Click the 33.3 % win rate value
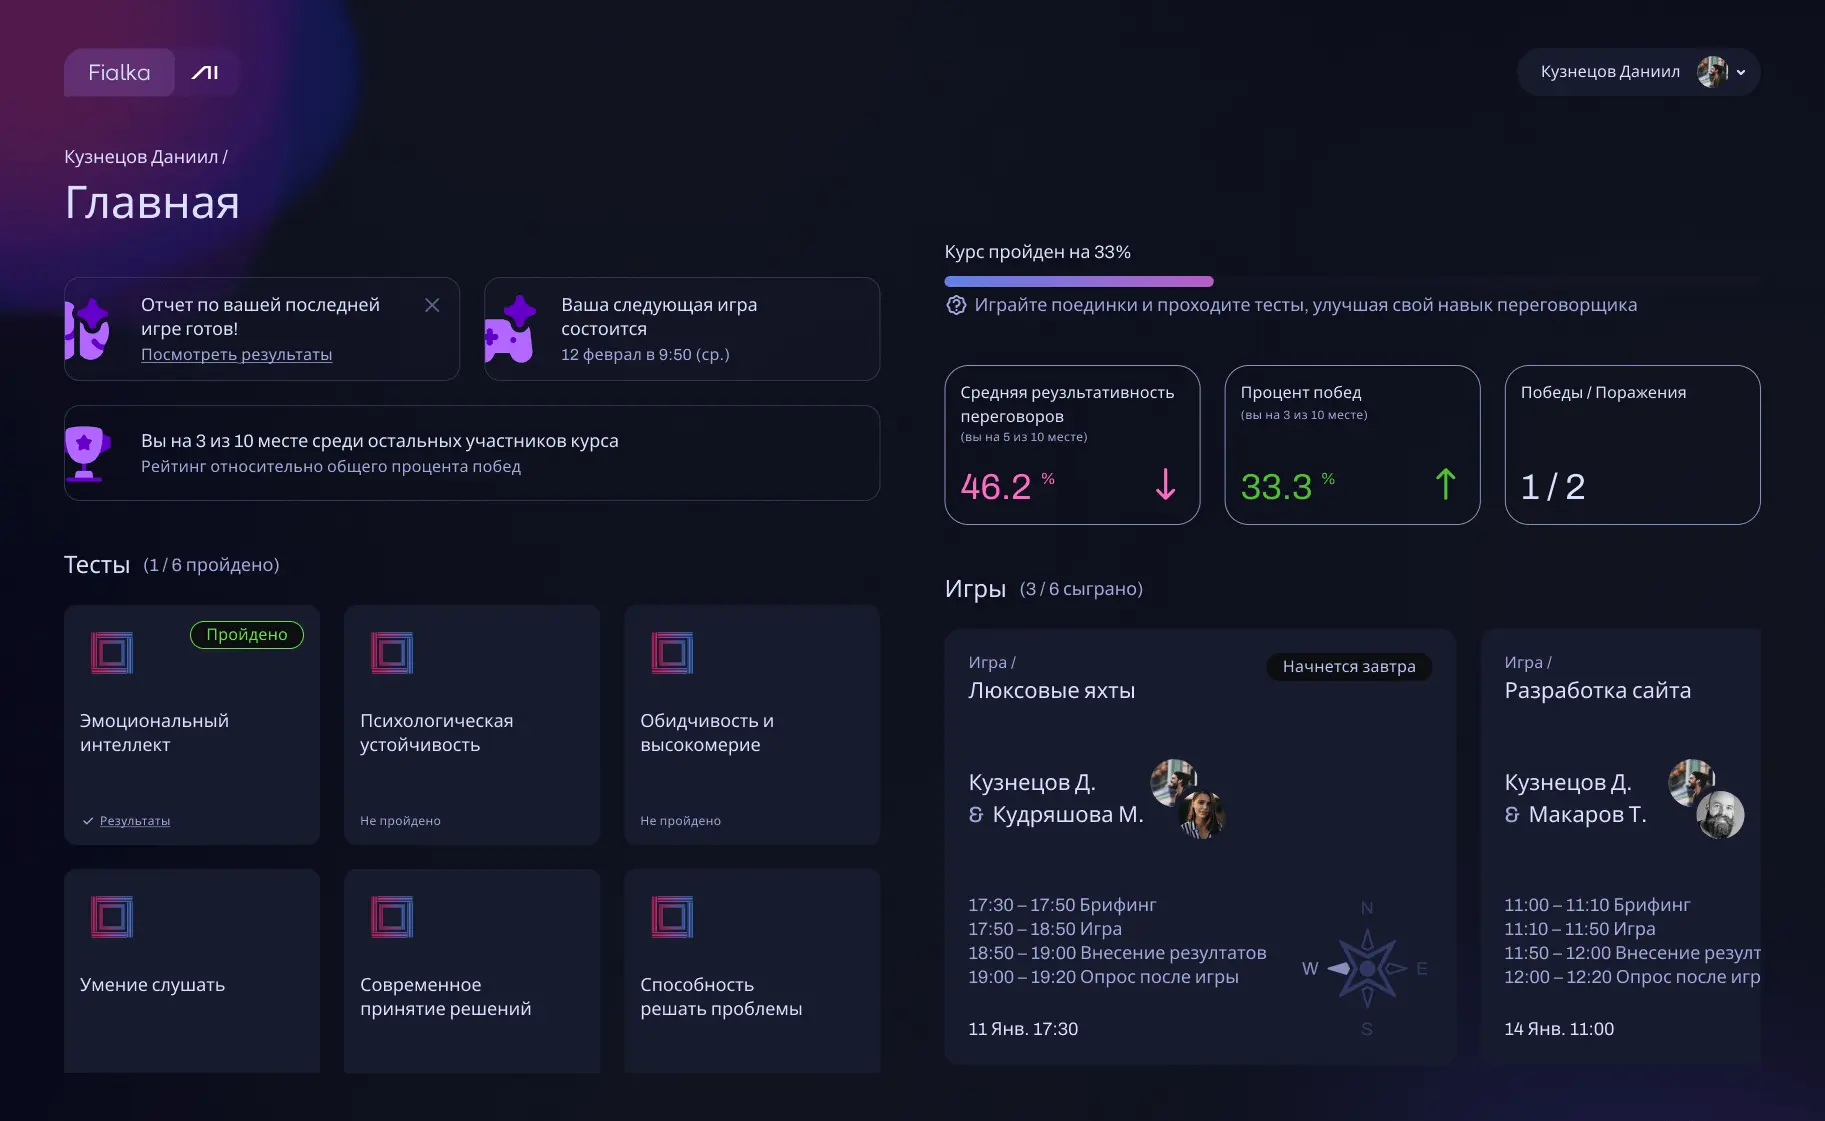Viewport: 1825px width, 1121px height. point(1288,486)
